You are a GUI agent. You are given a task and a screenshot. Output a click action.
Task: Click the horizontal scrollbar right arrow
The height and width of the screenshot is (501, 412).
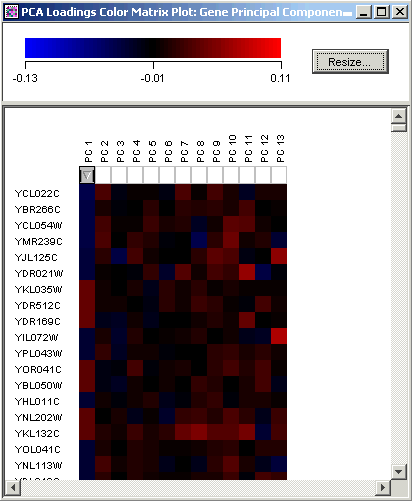[383, 488]
